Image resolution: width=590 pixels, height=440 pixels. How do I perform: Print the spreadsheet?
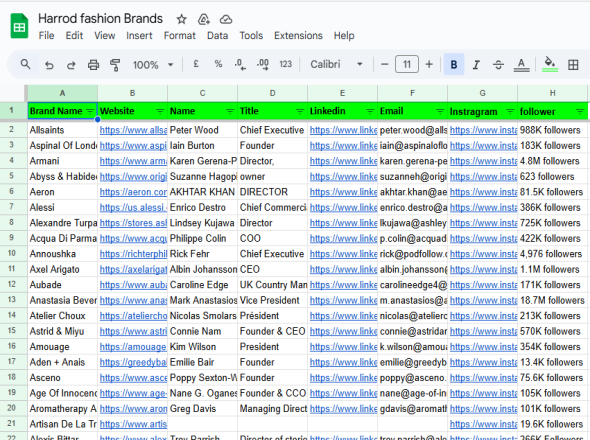tap(93, 65)
